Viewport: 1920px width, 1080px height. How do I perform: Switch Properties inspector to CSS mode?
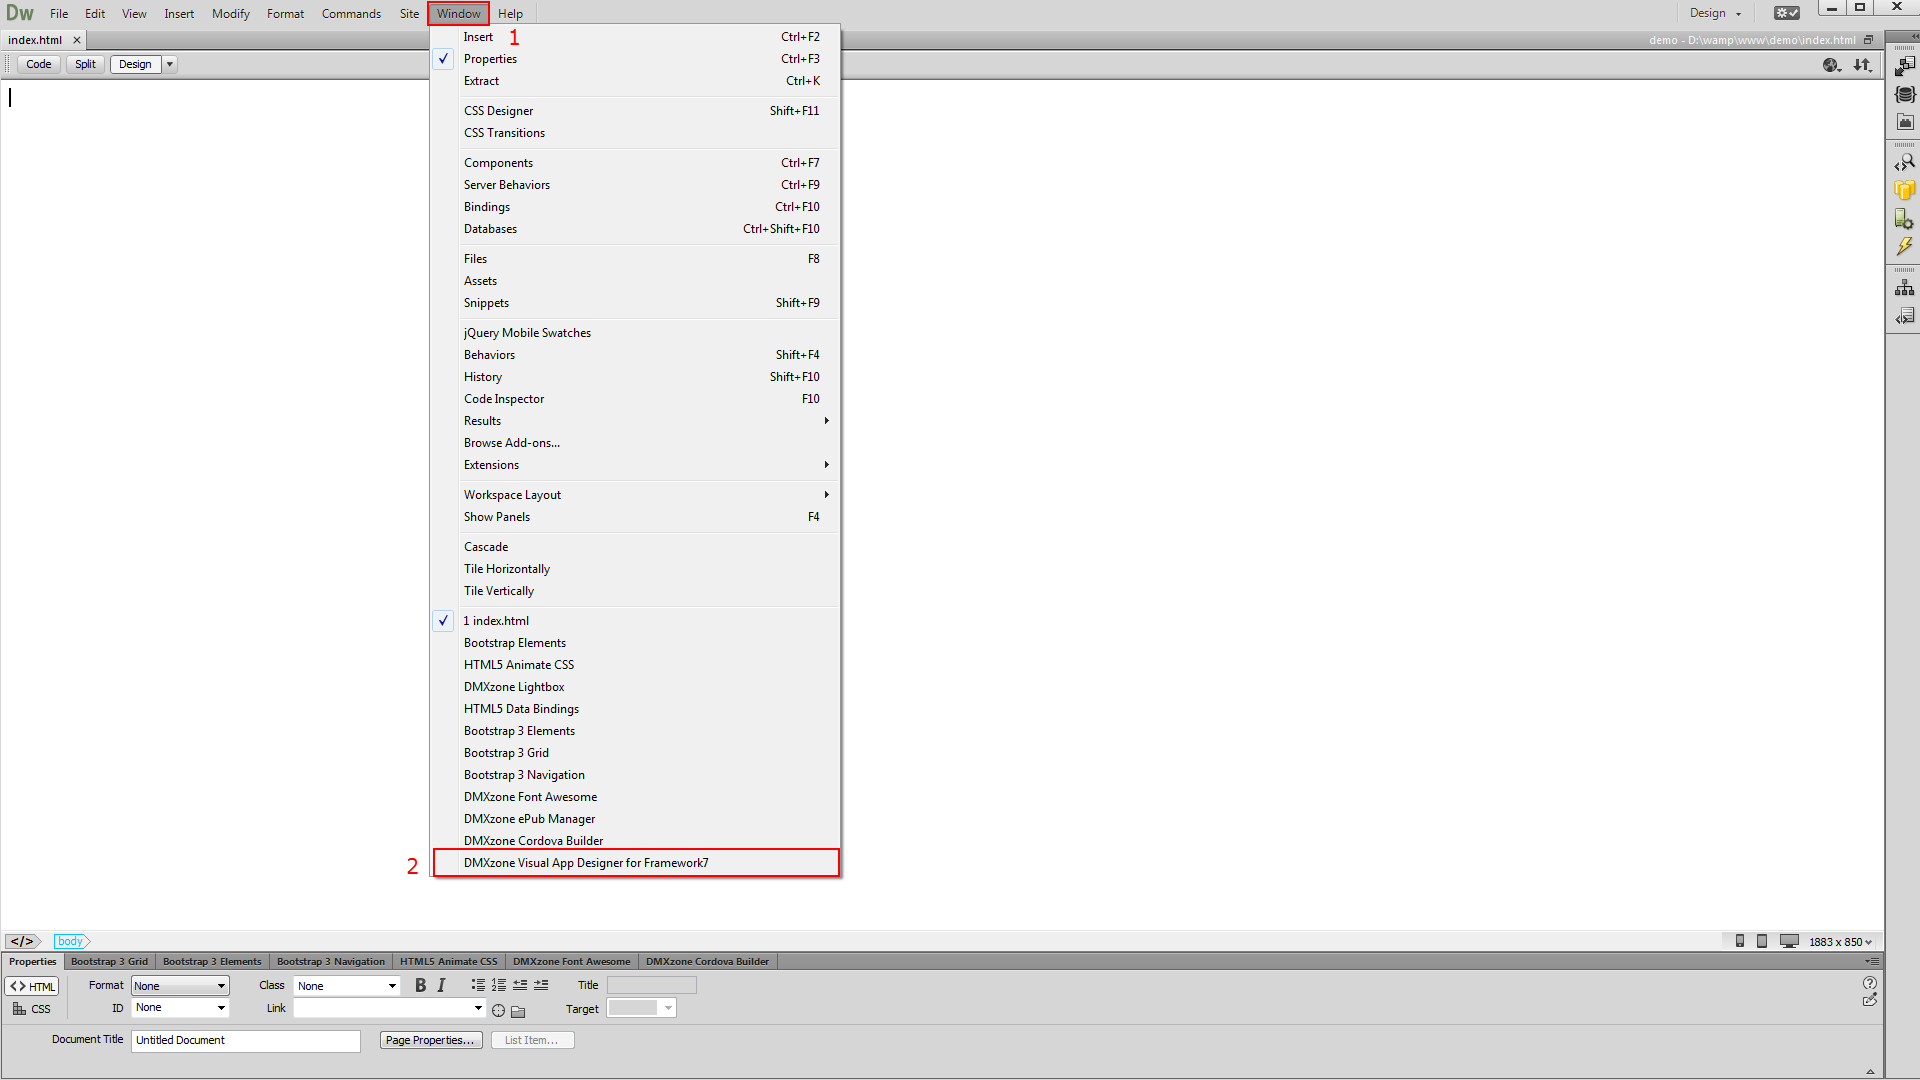click(32, 1009)
